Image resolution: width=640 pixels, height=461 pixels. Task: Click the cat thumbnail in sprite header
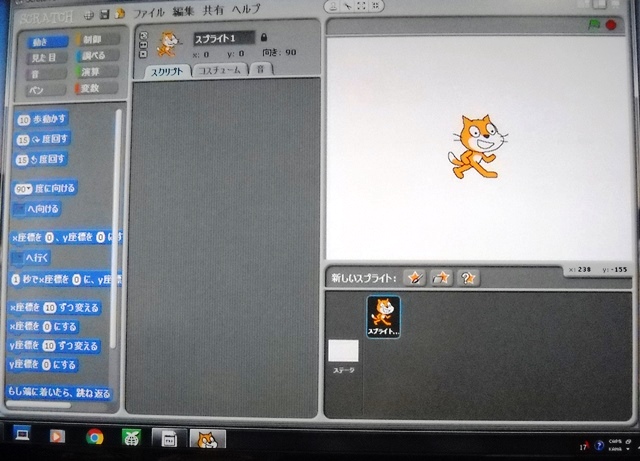[x=168, y=45]
